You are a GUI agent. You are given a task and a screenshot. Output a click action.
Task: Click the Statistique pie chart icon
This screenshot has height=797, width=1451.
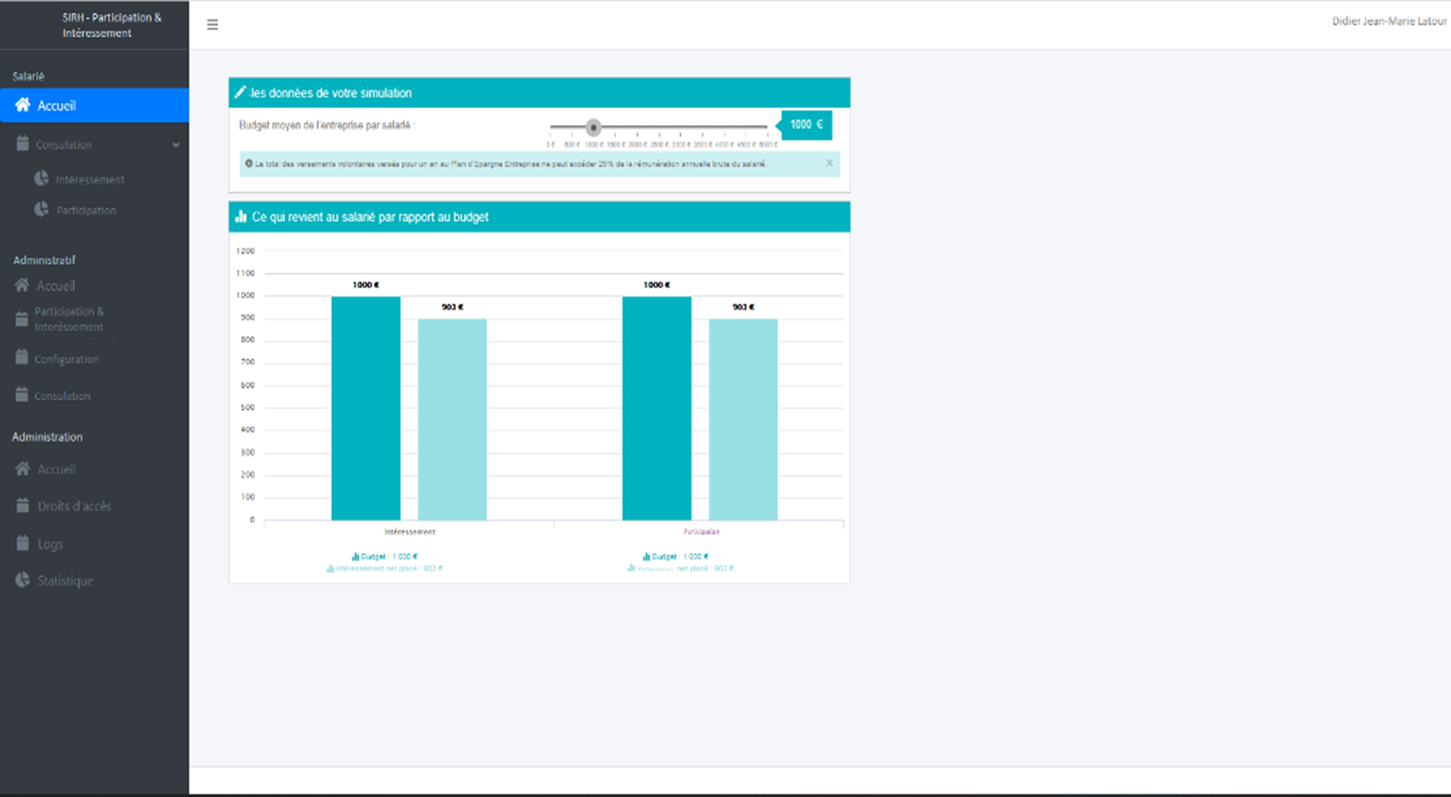point(22,580)
